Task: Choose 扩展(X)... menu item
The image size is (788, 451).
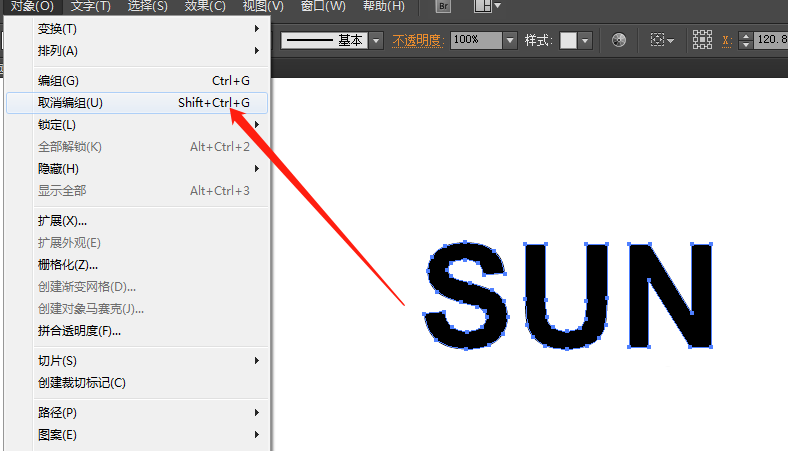Action: click(x=62, y=220)
